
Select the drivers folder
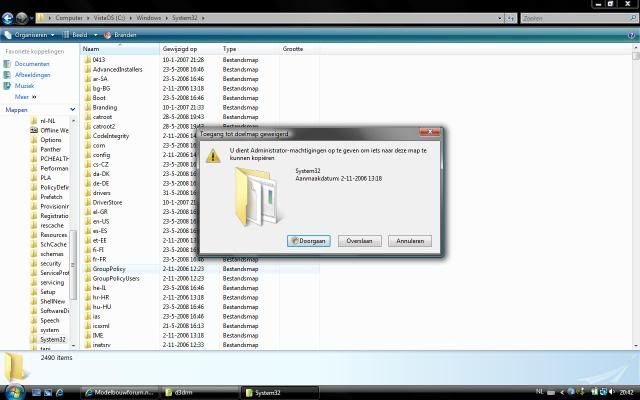[101, 193]
